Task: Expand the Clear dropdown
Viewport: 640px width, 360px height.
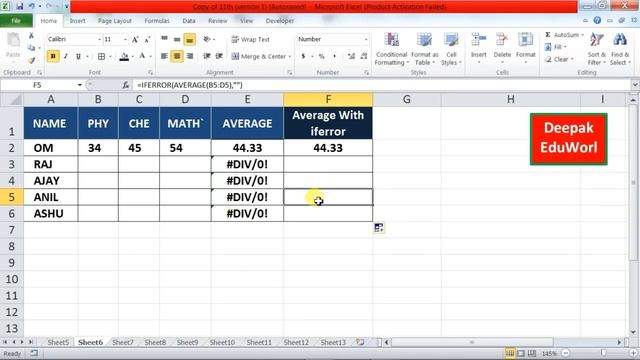Action: point(572,59)
